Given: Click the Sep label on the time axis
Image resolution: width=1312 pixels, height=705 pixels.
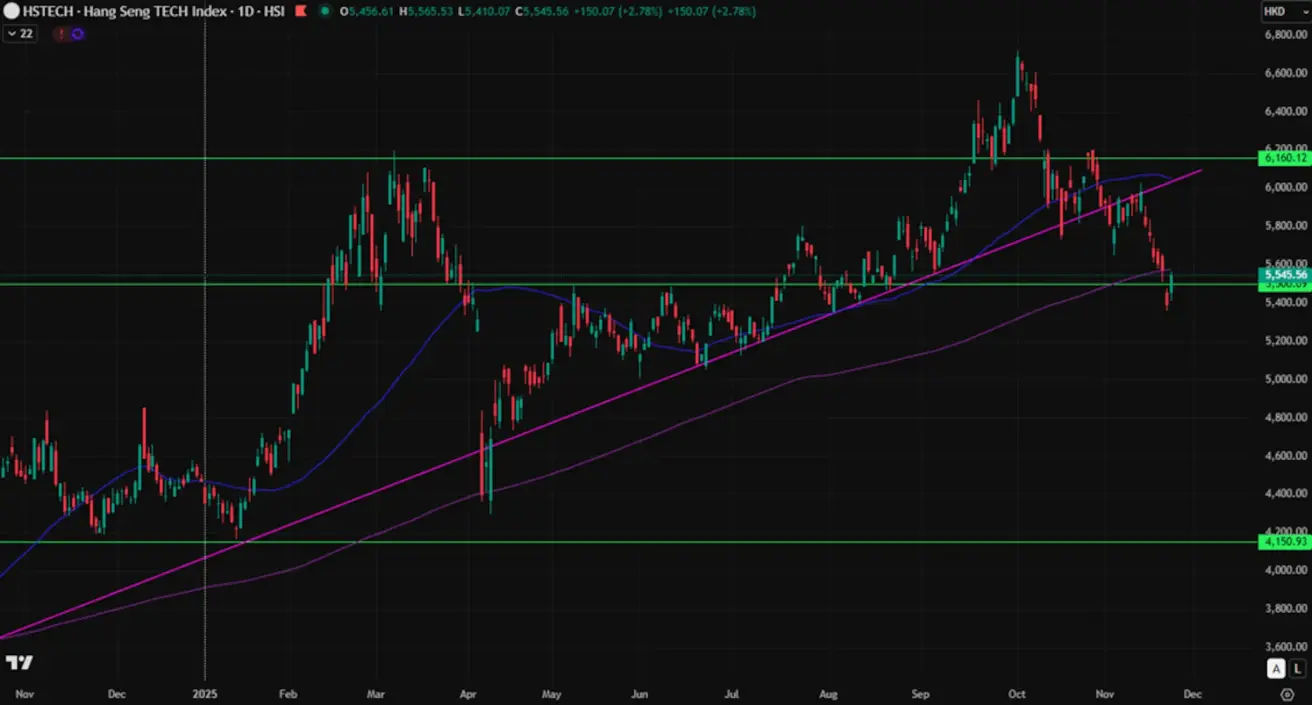Looking at the screenshot, I should pos(921,693).
